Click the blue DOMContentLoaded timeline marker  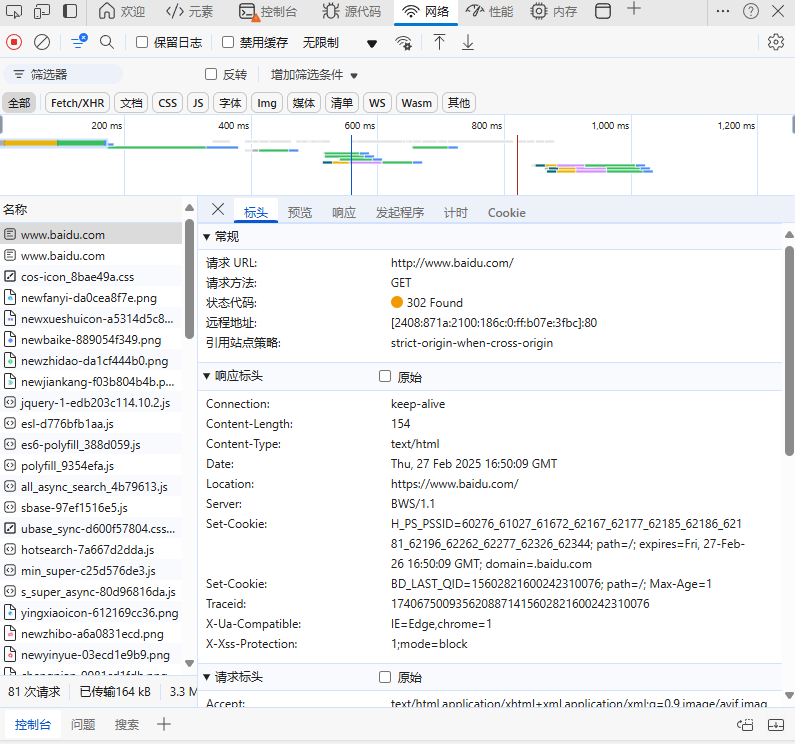[x=351, y=165]
